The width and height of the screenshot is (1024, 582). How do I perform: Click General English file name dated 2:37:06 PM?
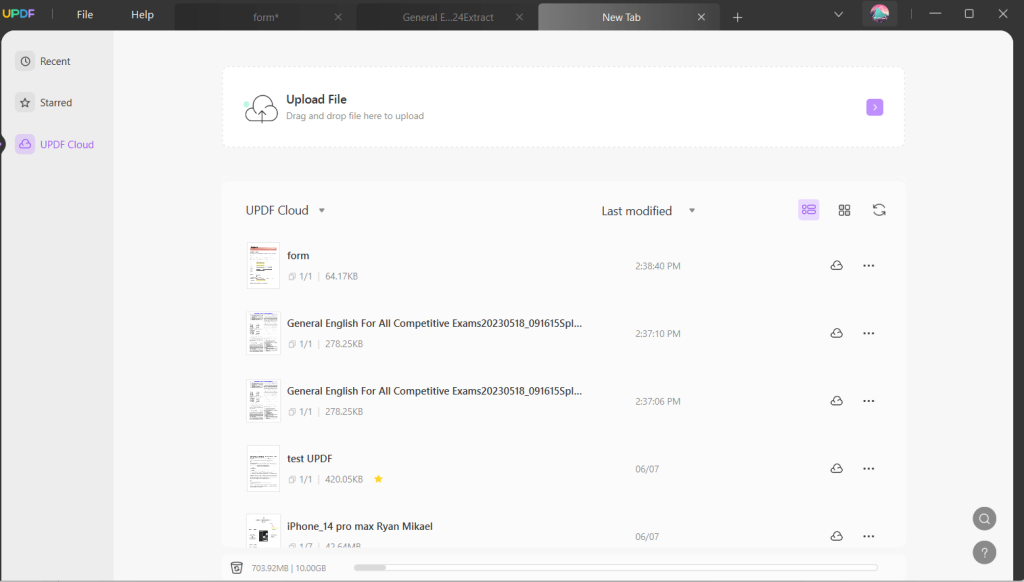tap(434, 391)
